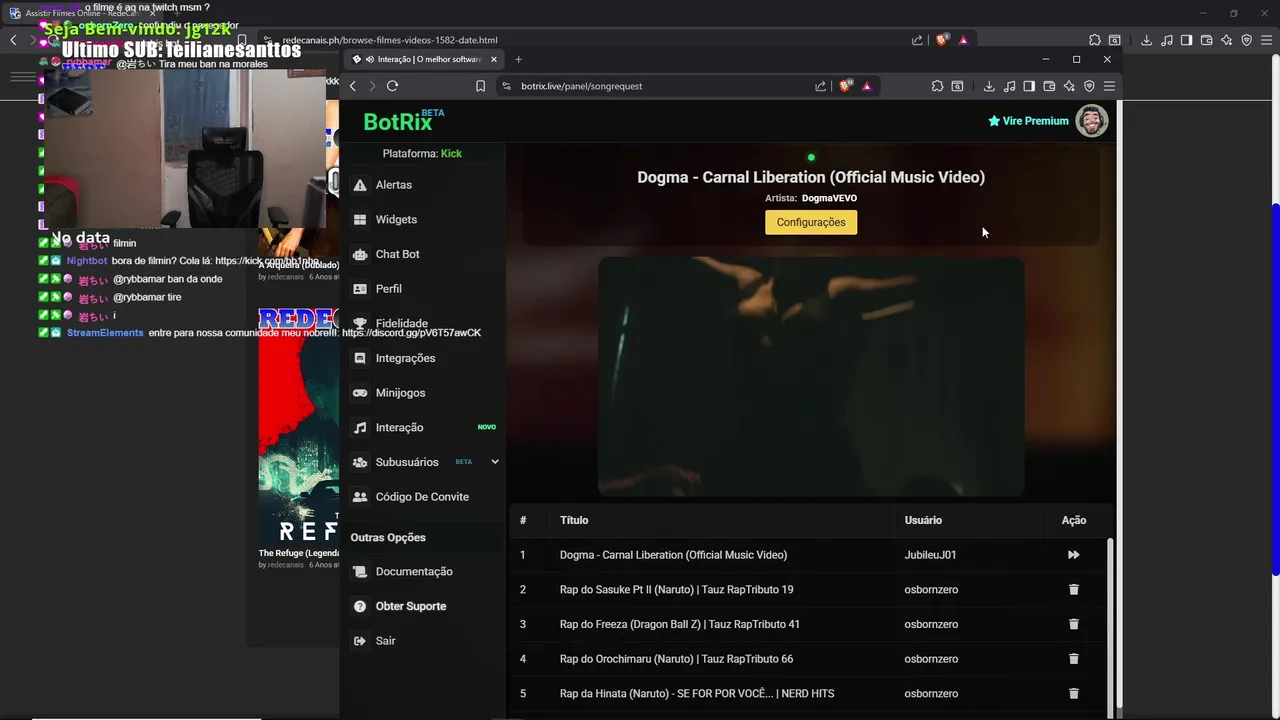Remove Rap do Freeza from song queue
Viewport: 1280px width, 720px height.
click(1074, 624)
